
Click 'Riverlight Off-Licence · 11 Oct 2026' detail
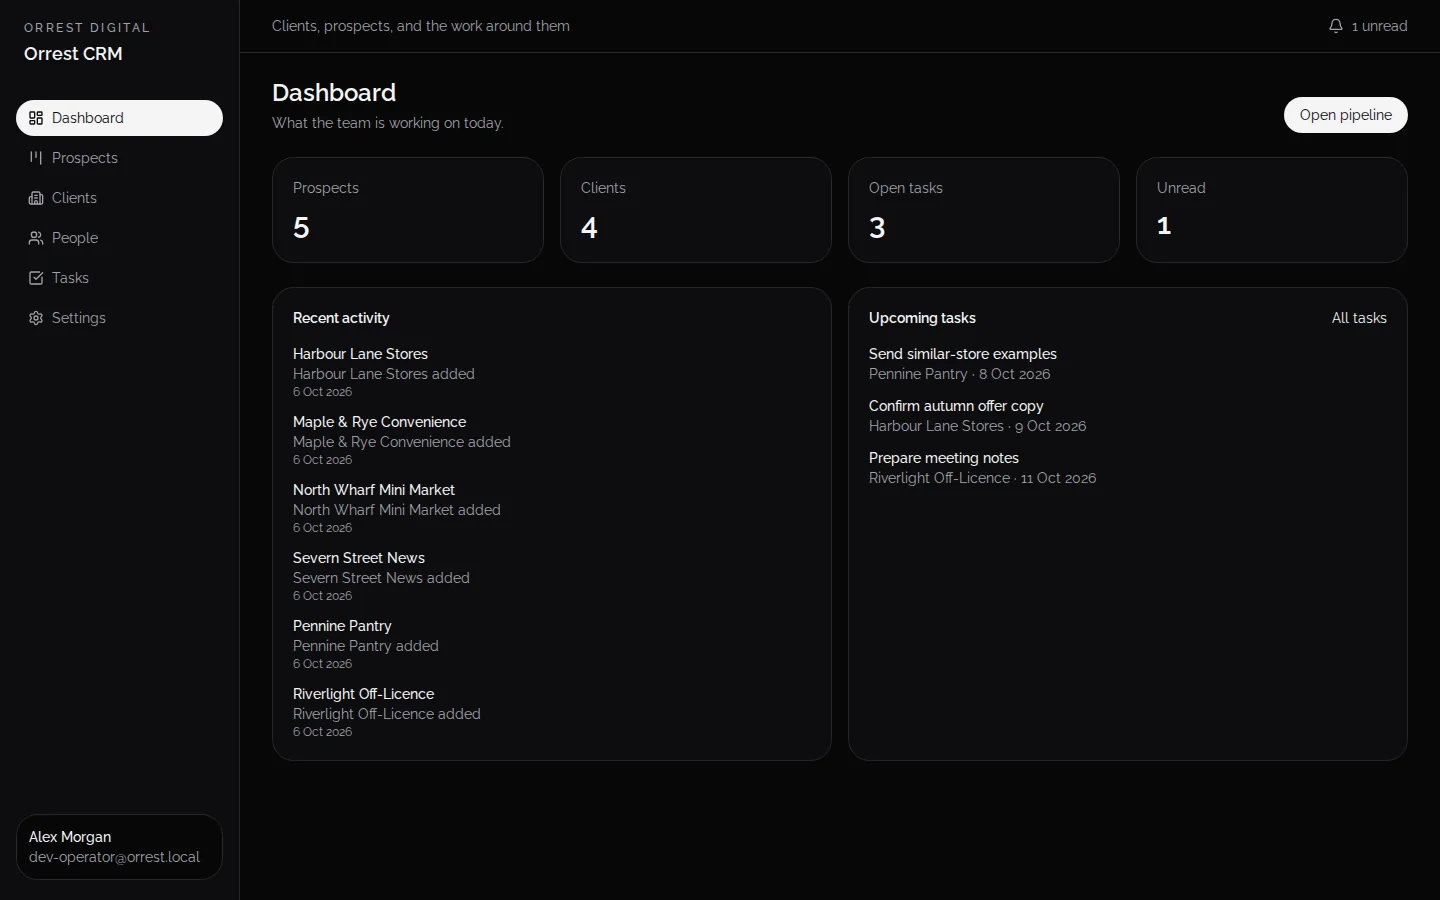click(x=983, y=478)
